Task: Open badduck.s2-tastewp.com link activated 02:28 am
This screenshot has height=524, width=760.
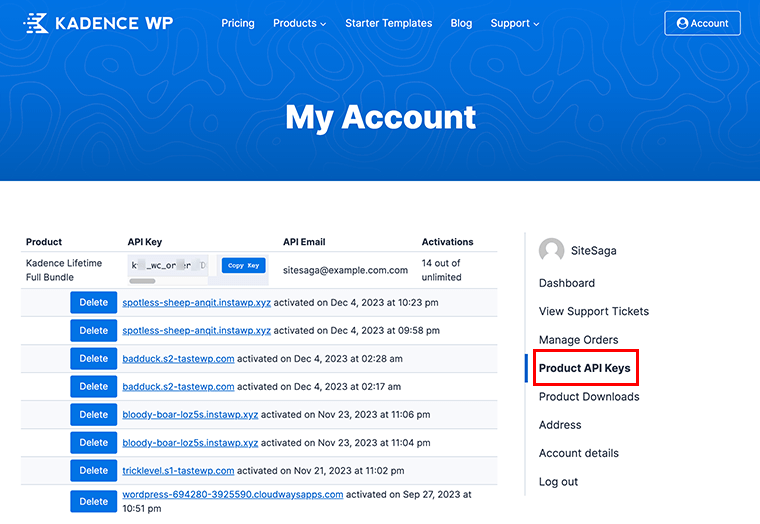Action: (178, 359)
